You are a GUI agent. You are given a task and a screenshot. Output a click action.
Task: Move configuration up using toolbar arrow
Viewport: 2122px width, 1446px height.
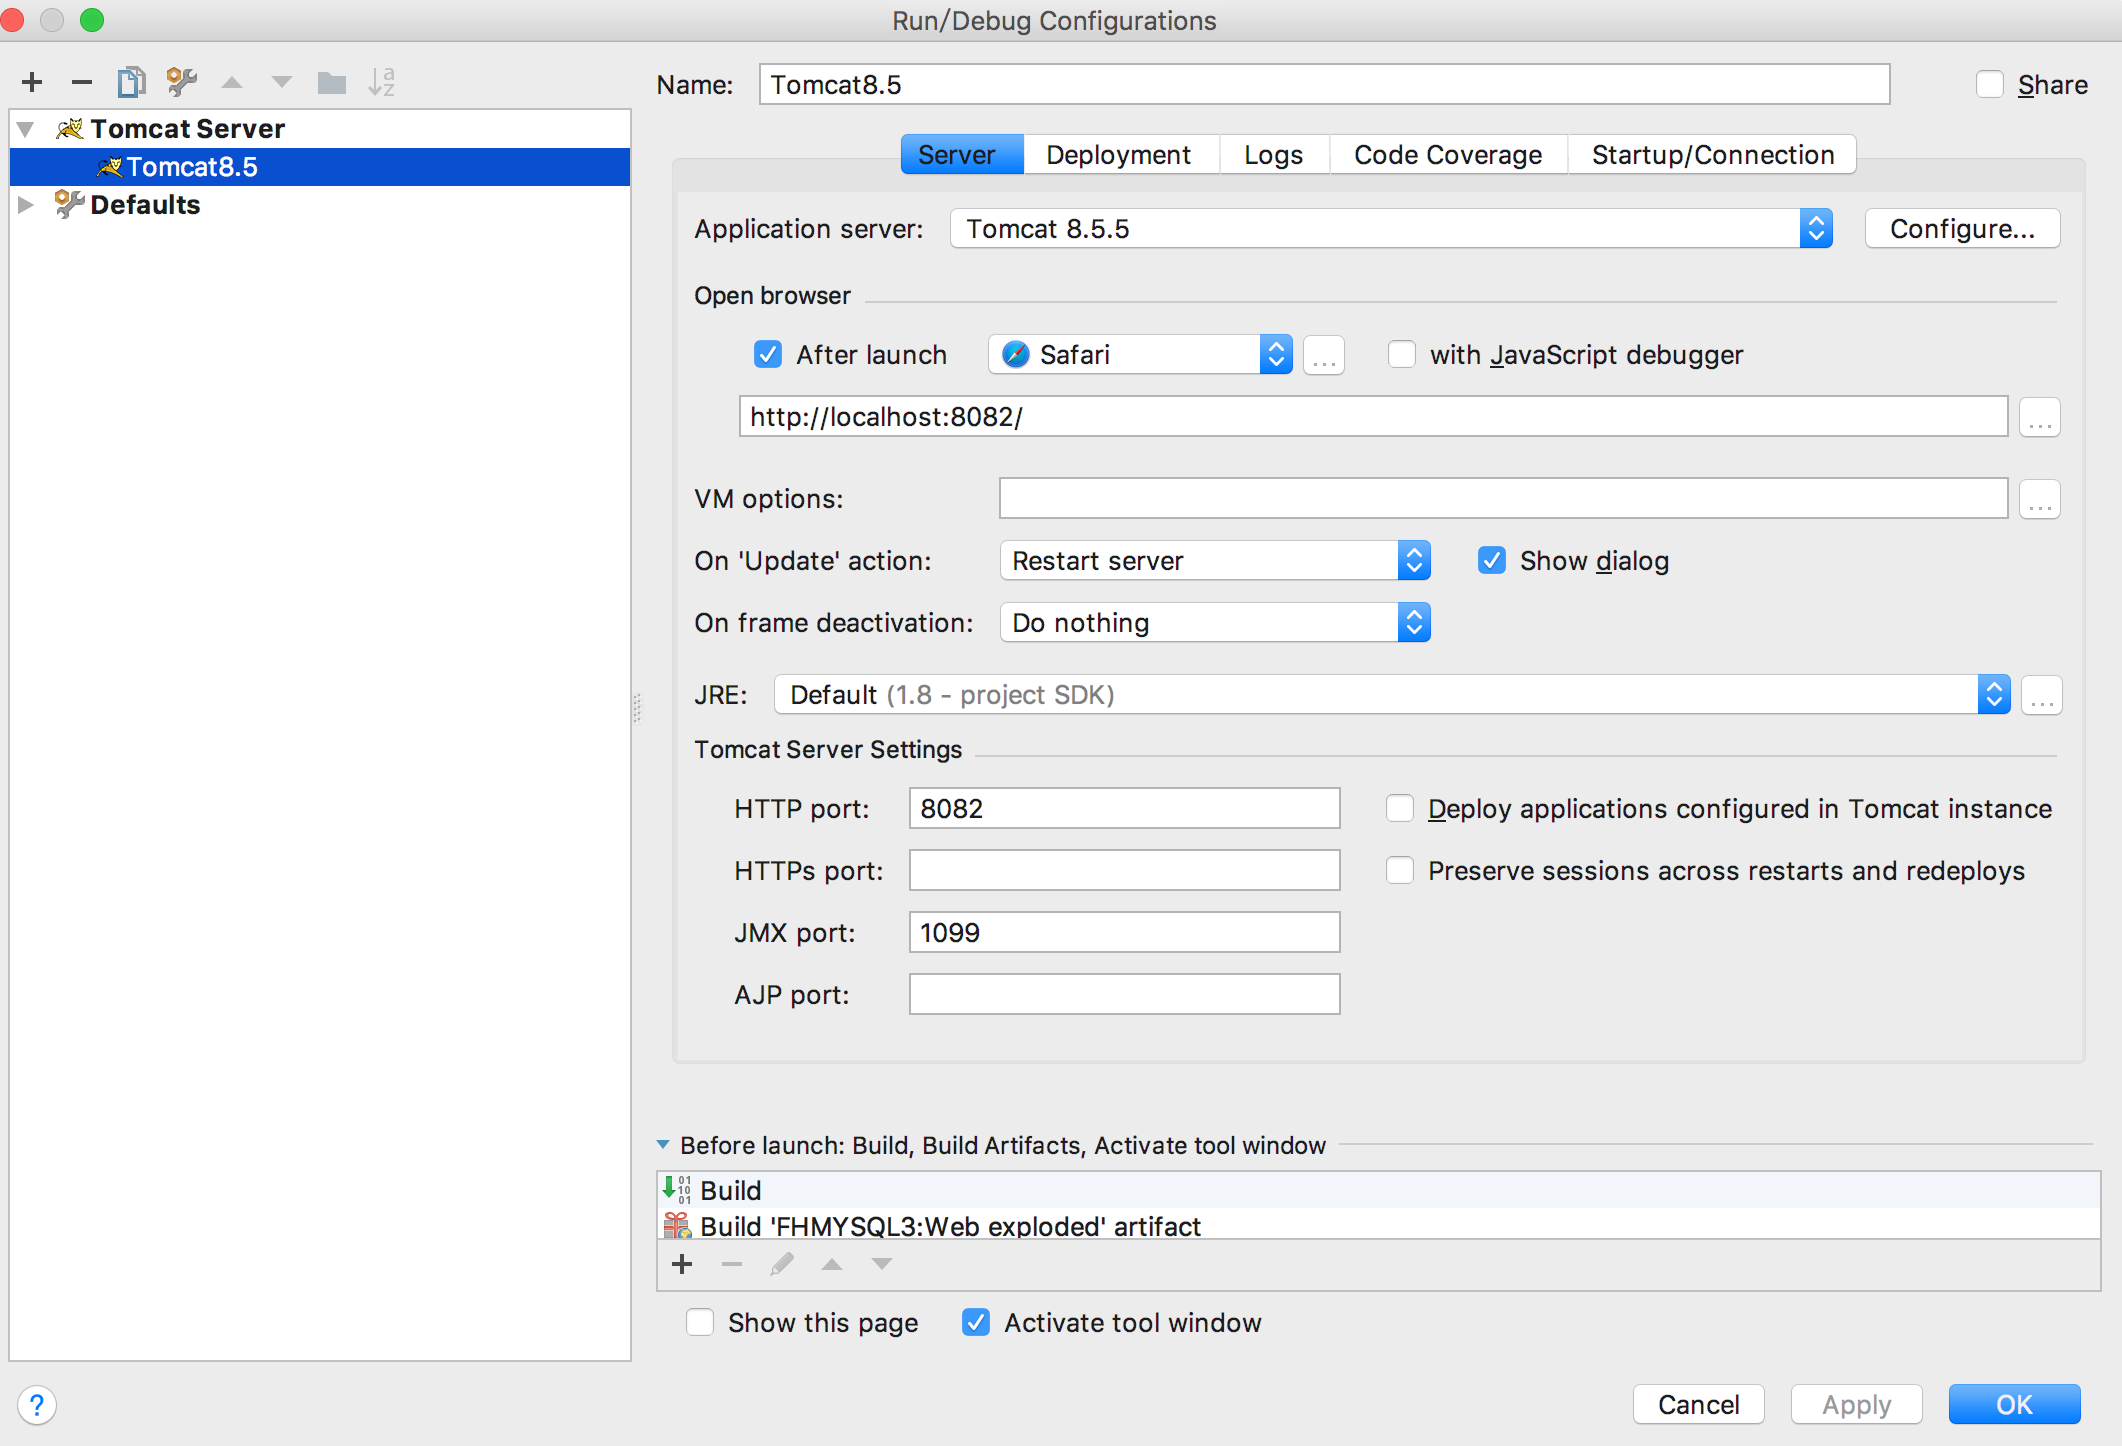232,82
